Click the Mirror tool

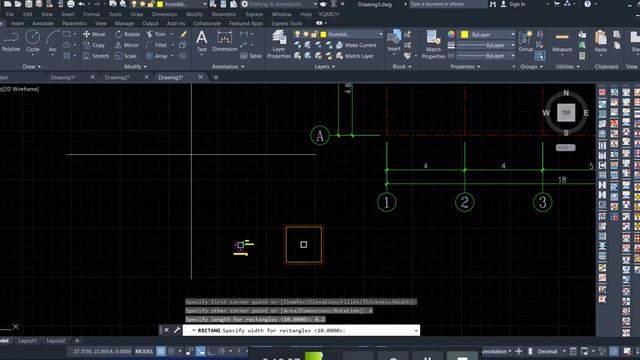[127, 45]
